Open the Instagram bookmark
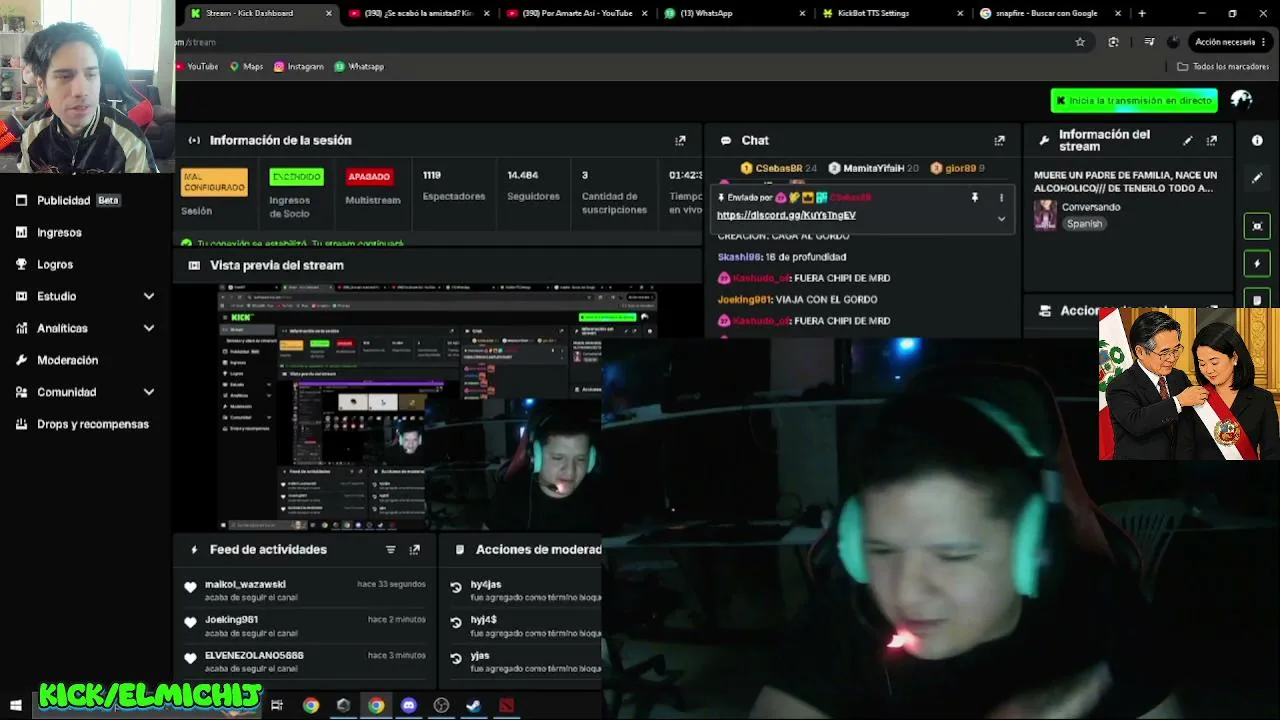 coord(299,66)
